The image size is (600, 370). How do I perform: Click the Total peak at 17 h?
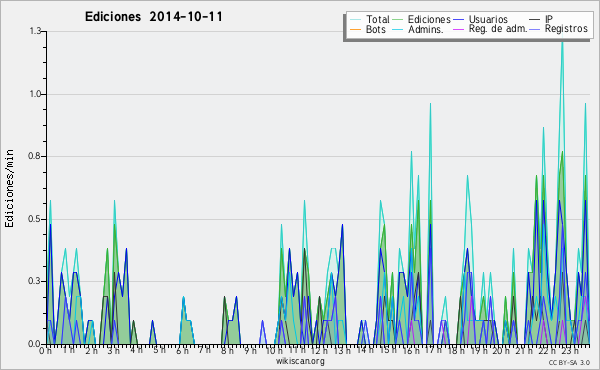tap(430, 104)
